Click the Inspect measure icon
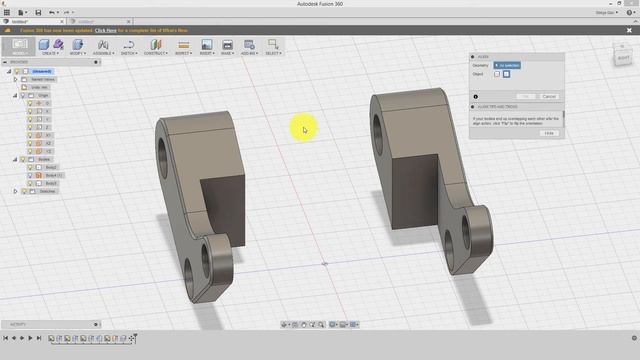Viewport: 640px width, 360px height. pyautogui.click(x=183, y=44)
